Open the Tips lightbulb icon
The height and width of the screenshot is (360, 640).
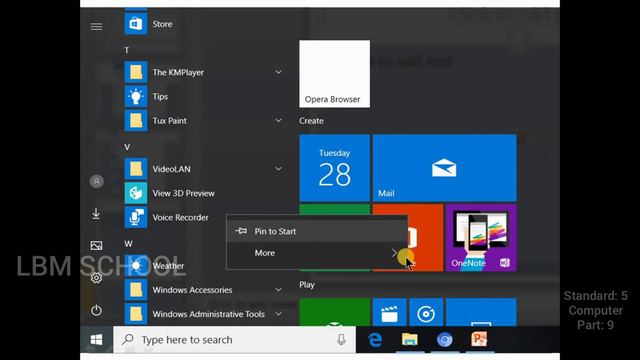pos(136,96)
